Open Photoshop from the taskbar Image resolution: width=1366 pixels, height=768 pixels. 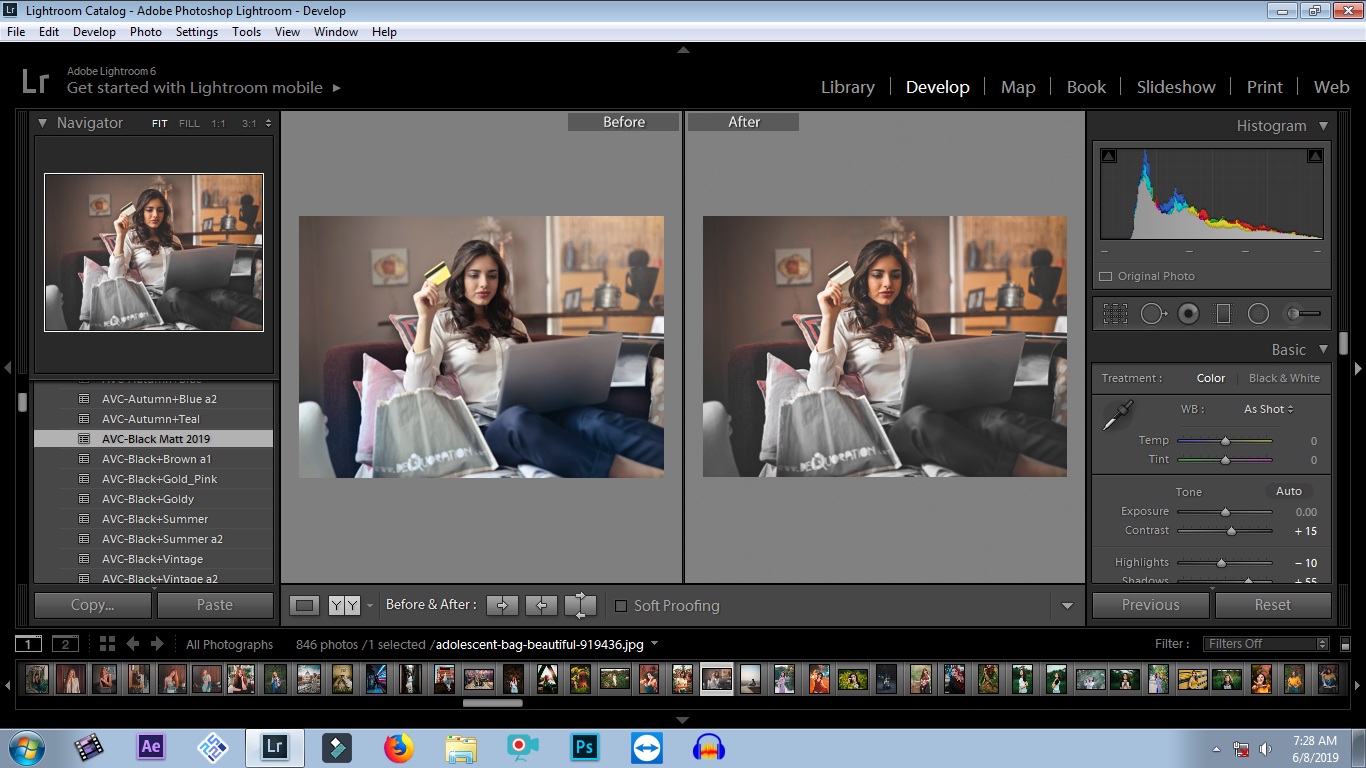584,747
